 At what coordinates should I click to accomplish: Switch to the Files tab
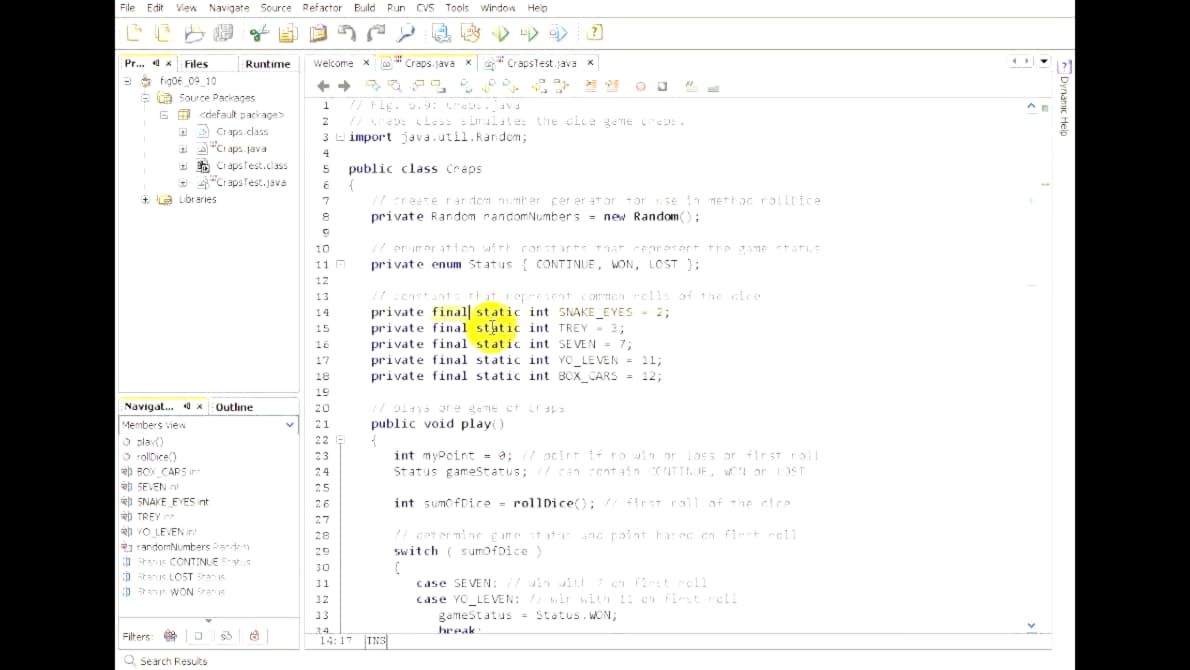pyautogui.click(x=196, y=64)
